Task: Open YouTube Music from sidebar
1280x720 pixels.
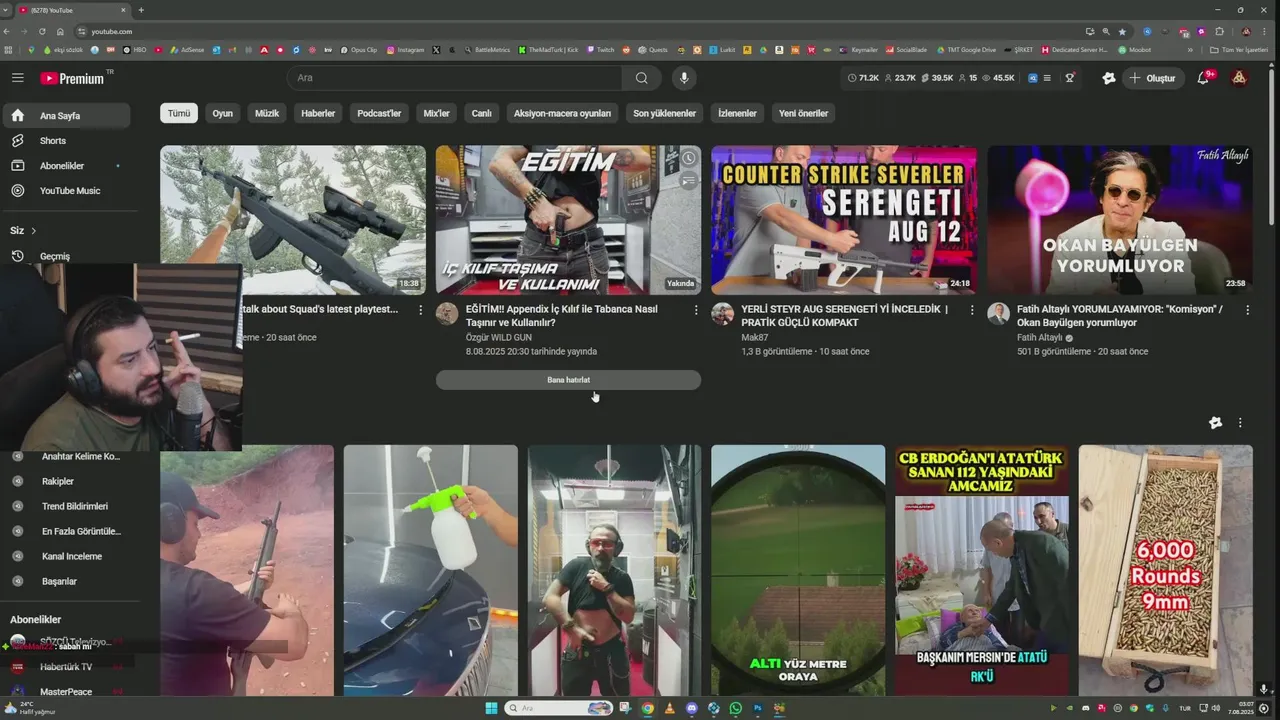Action: [66, 191]
